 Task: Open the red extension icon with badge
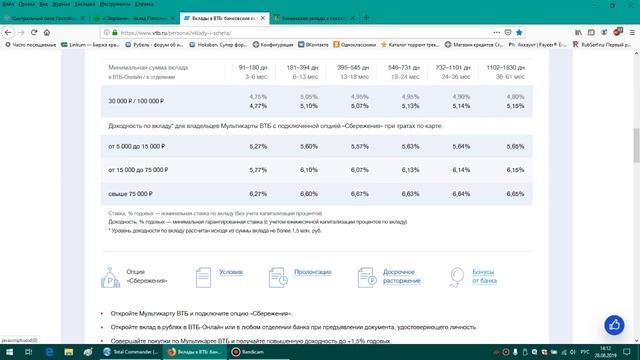click(618, 32)
